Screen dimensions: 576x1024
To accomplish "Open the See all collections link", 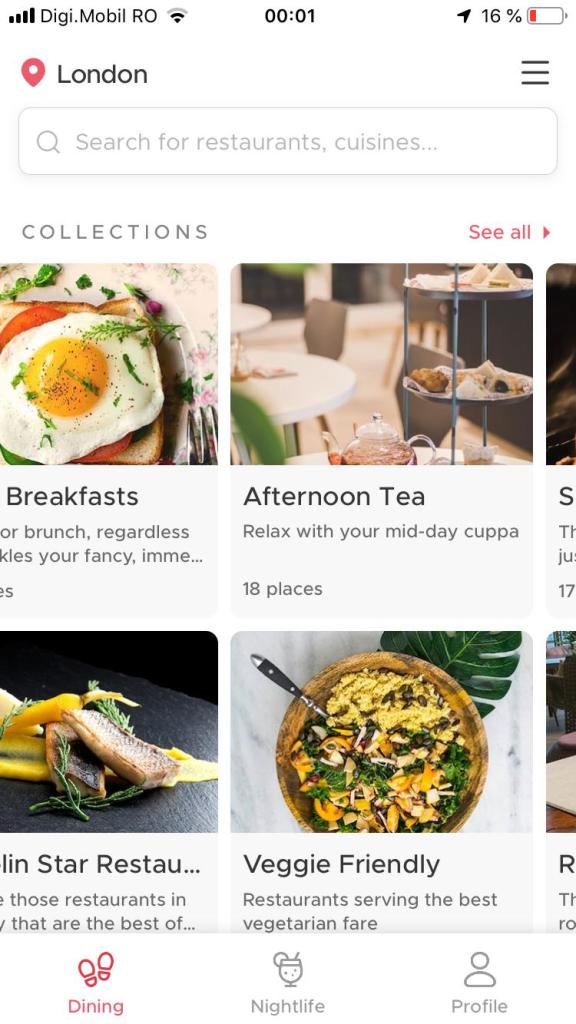I will (x=500, y=232).
